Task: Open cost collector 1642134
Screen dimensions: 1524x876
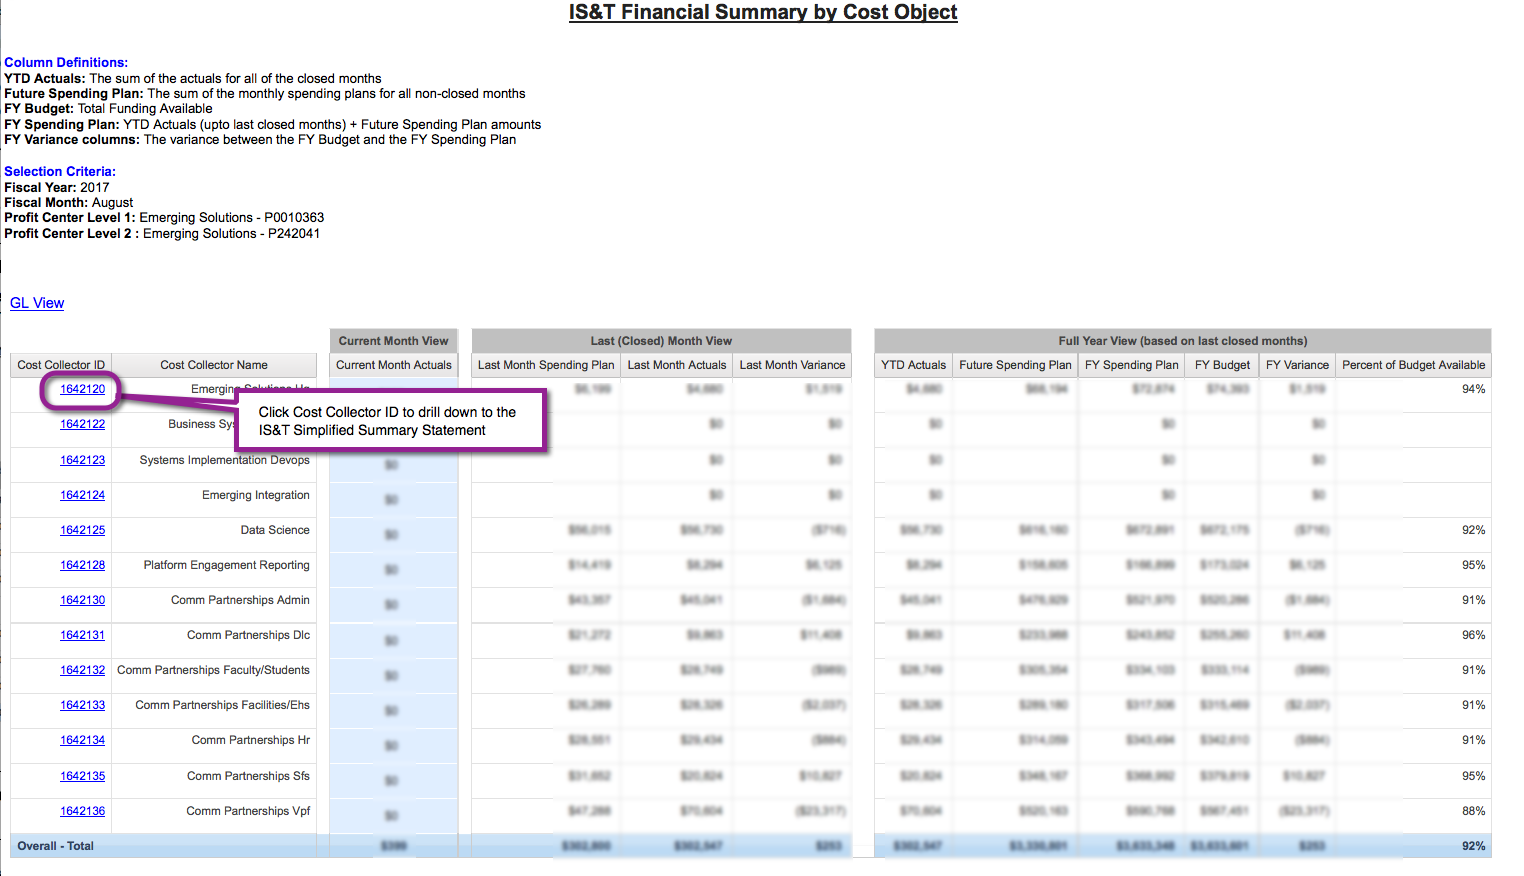Action: pos(82,740)
